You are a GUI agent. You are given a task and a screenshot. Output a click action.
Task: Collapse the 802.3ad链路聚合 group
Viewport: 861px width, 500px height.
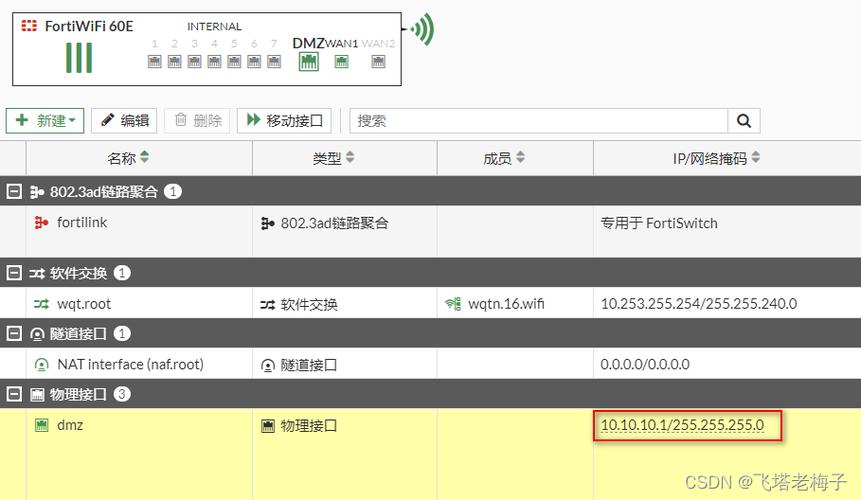point(14,192)
